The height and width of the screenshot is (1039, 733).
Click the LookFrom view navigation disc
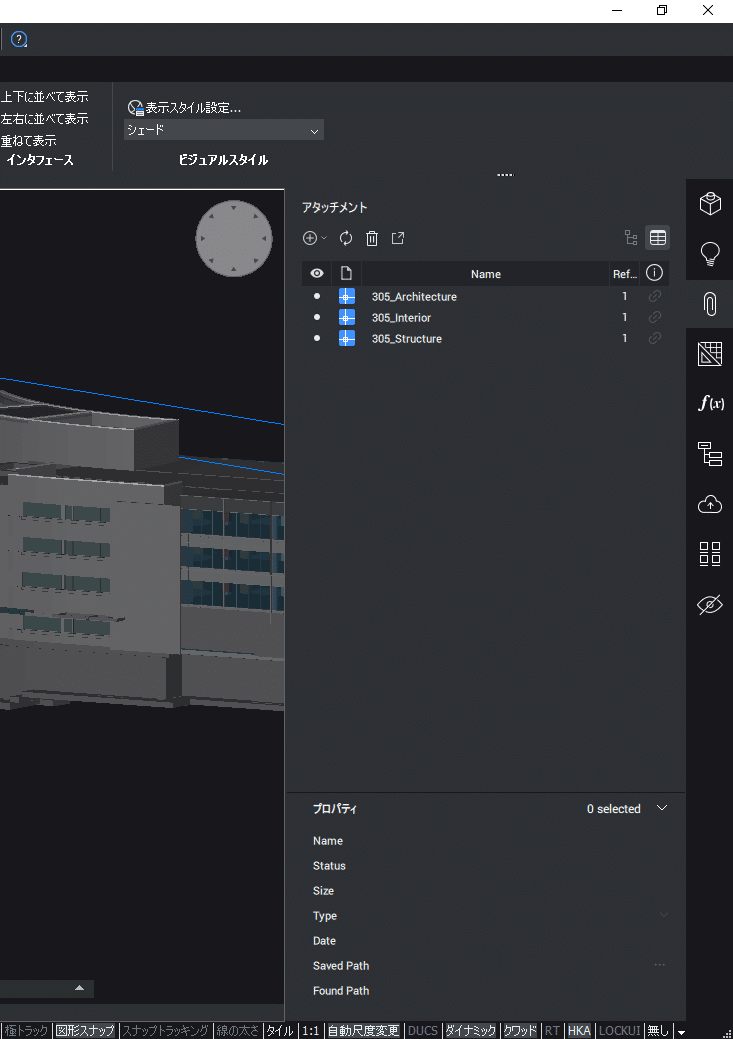234,239
